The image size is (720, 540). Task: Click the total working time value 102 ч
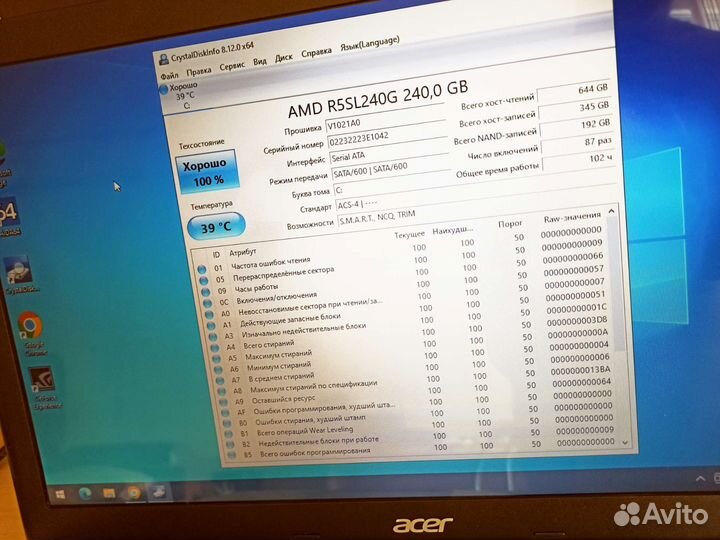coord(579,160)
